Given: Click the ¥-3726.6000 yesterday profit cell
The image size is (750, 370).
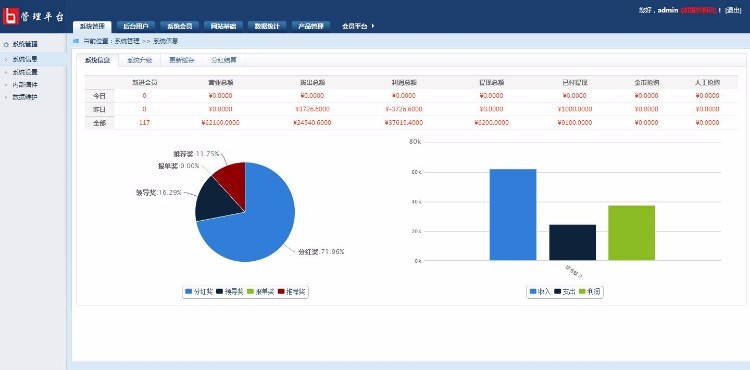Looking at the screenshot, I should pyautogui.click(x=403, y=109).
